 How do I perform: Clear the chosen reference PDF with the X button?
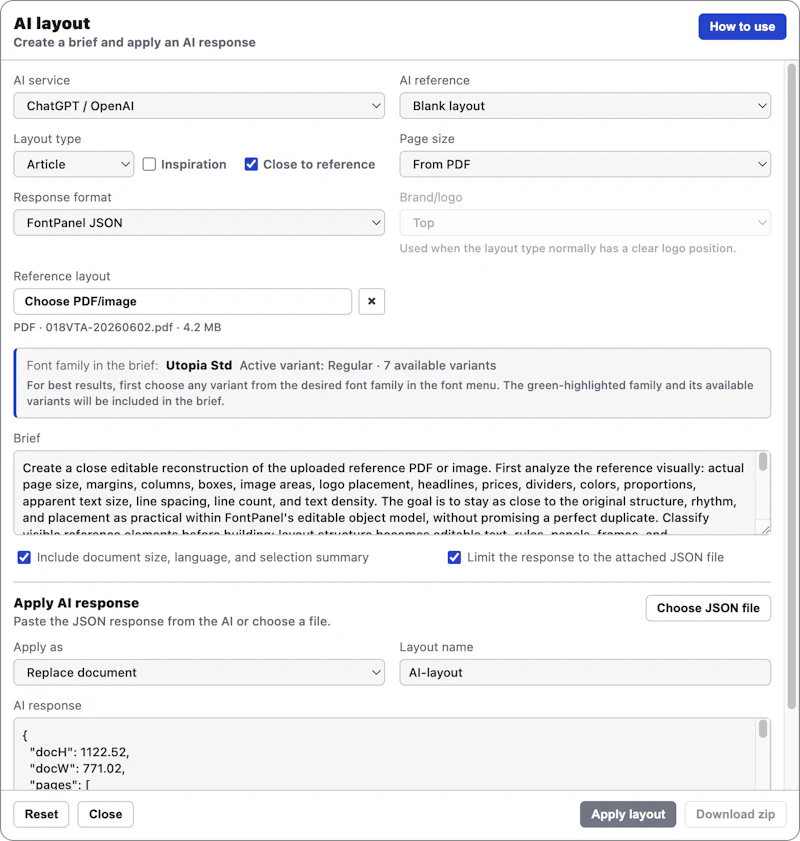tap(371, 301)
